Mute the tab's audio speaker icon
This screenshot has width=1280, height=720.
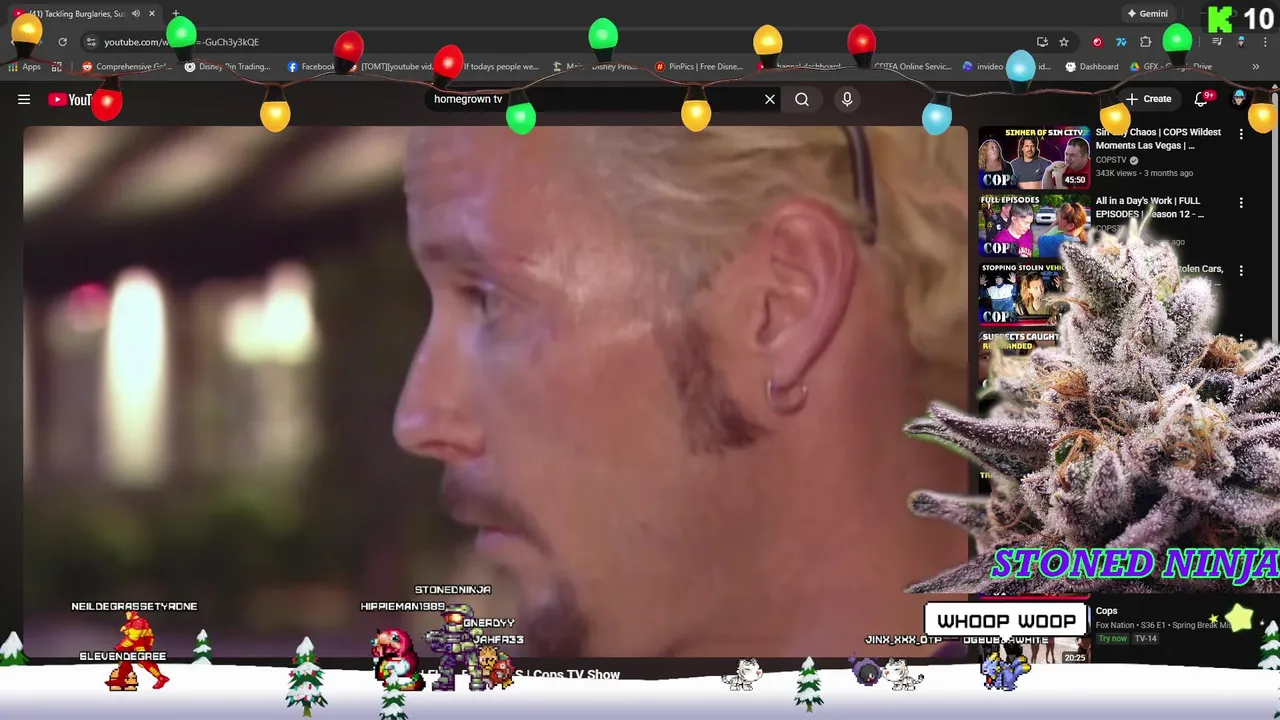(135, 14)
